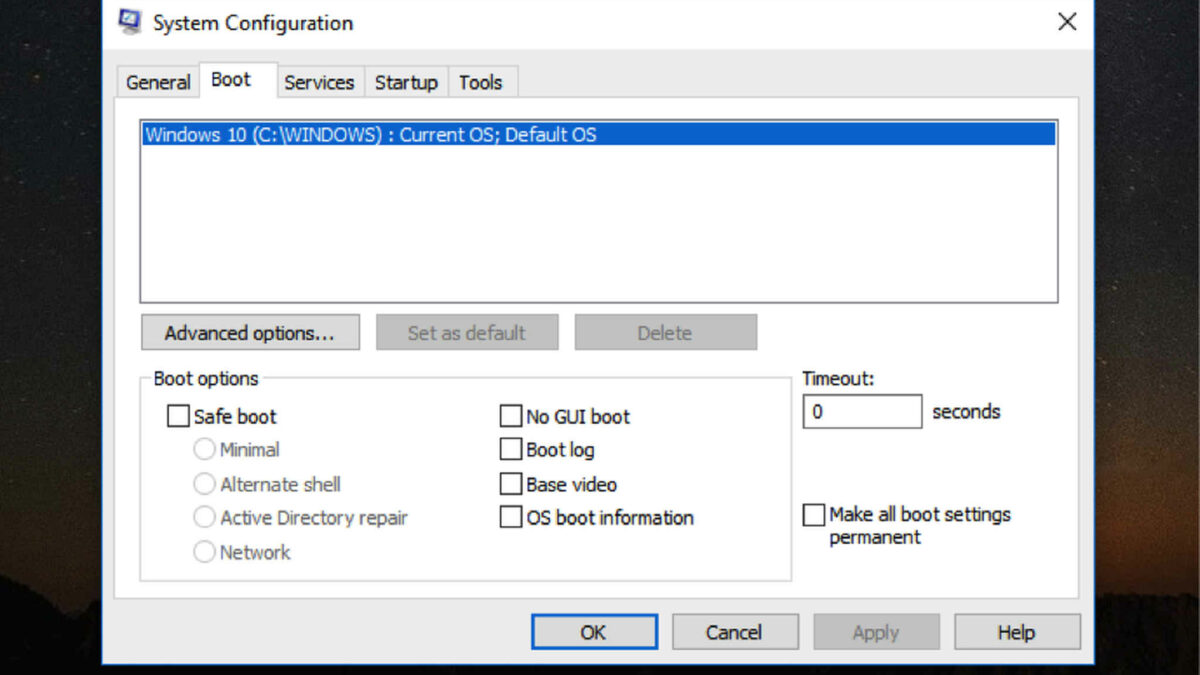Viewport: 1200px width, 675px height.
Task: Enable OS boot information checkbox
Action: (511, 517)
